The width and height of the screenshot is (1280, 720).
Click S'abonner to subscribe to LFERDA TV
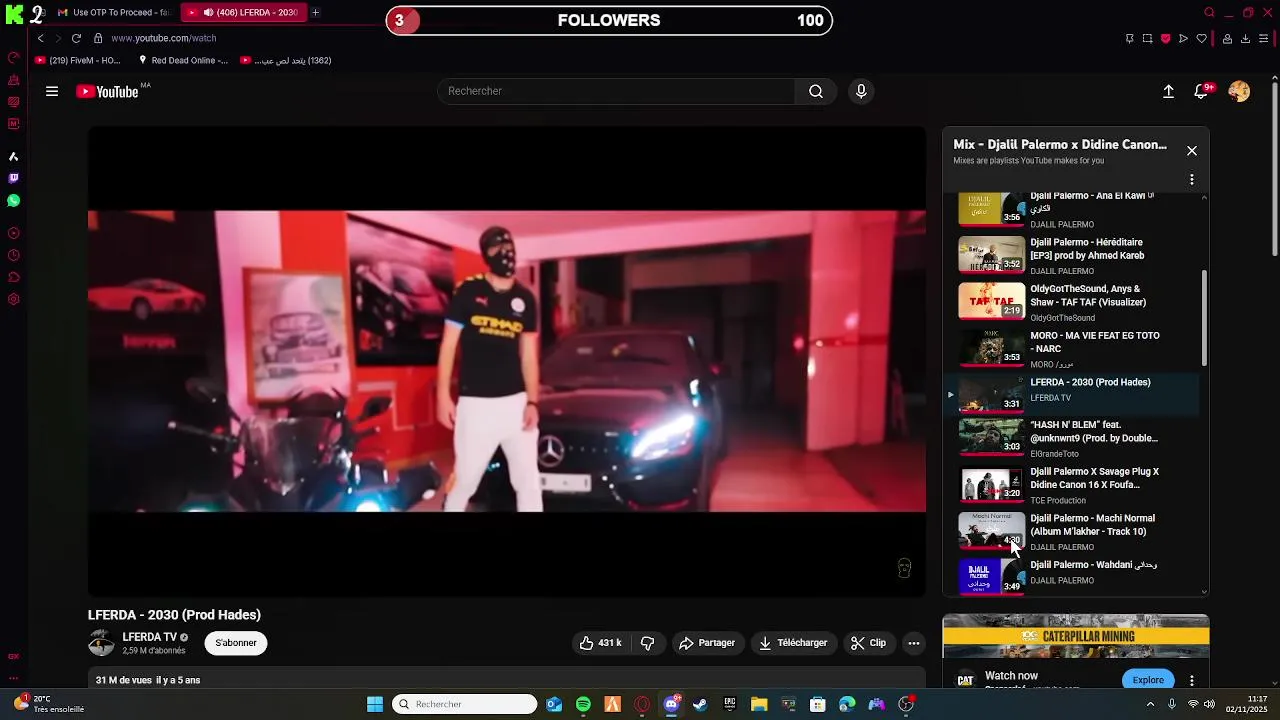(236, 643)
